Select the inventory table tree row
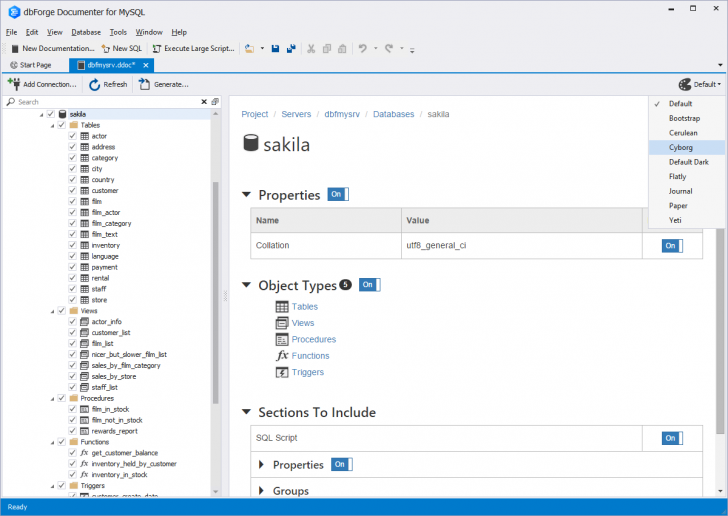 [x=105, y=245]
